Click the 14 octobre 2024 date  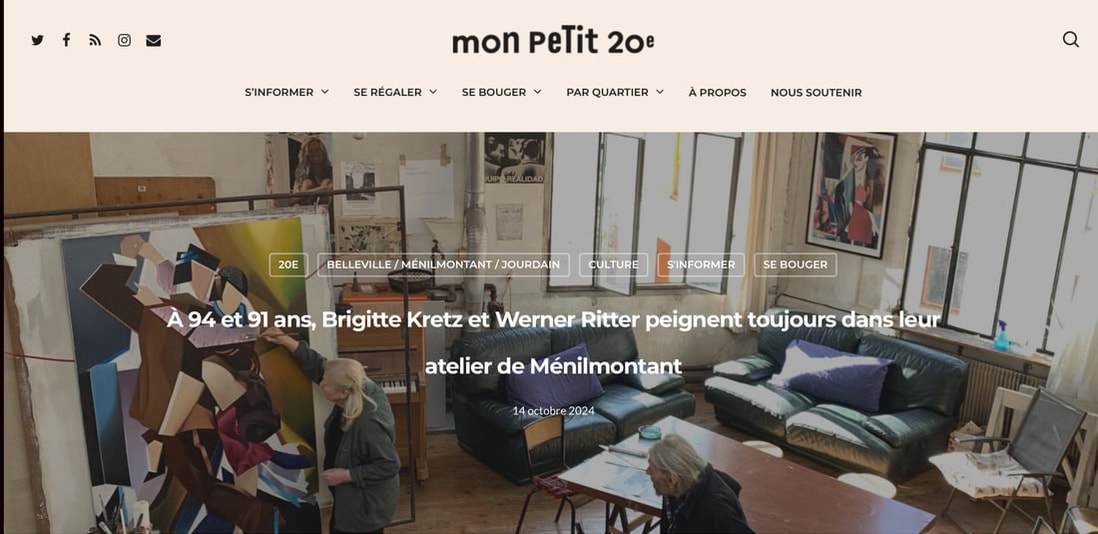[553, 411]
